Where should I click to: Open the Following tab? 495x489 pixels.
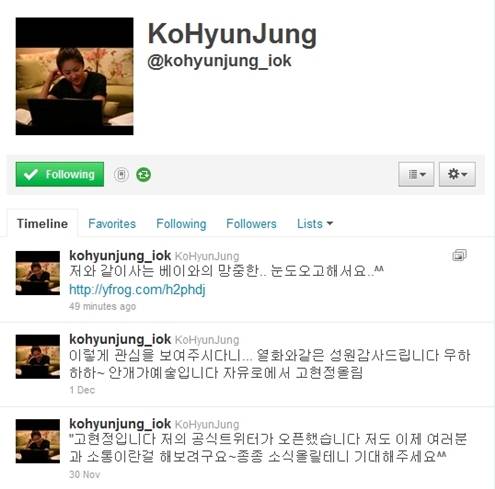(181, 224)
